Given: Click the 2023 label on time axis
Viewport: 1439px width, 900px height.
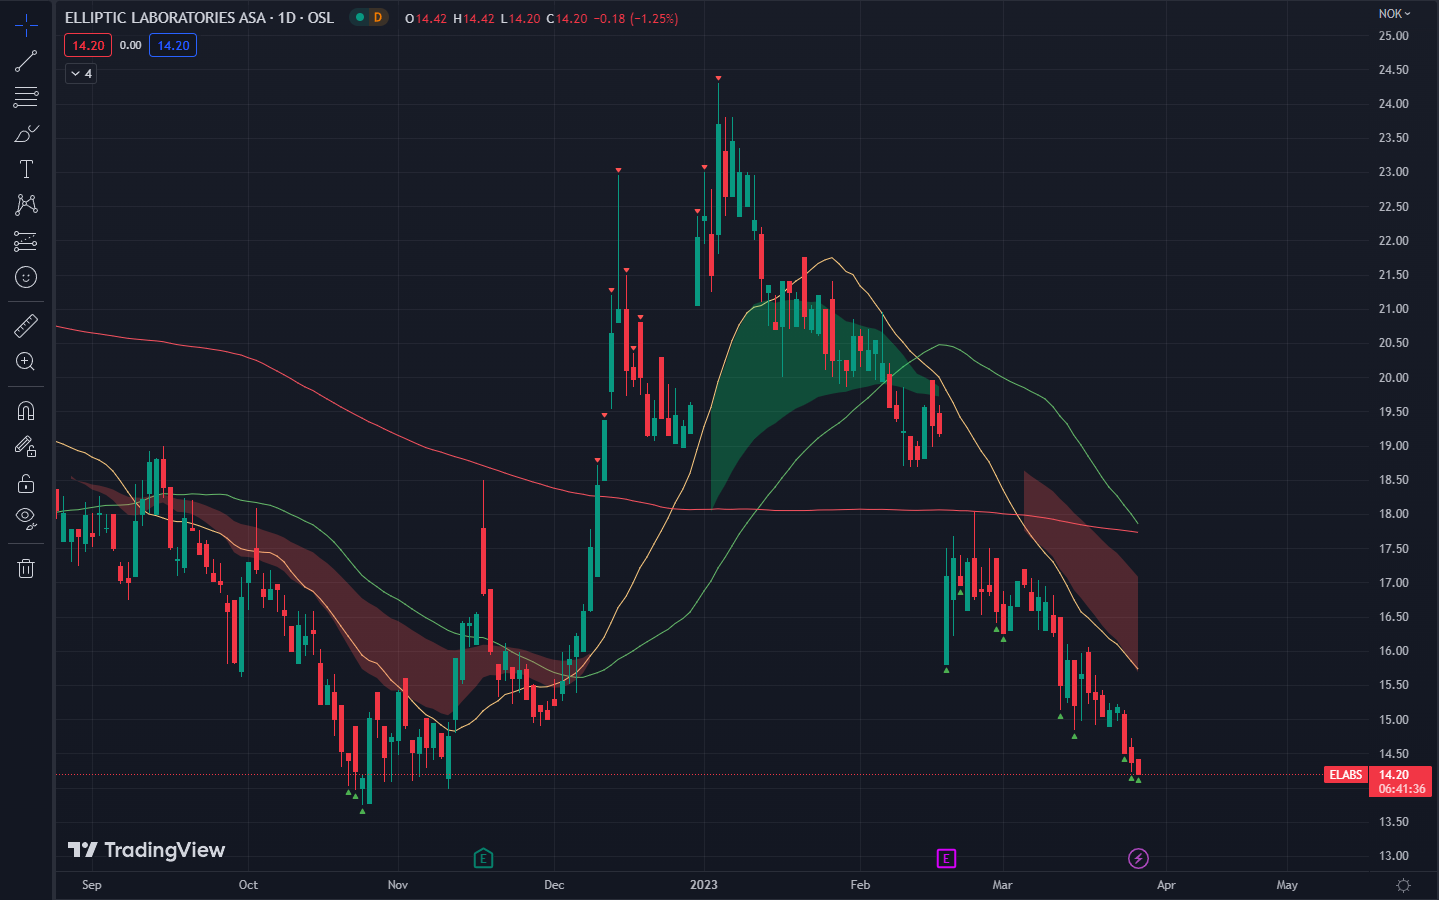Looking at the screenshot, I should [x=704, y=885].
